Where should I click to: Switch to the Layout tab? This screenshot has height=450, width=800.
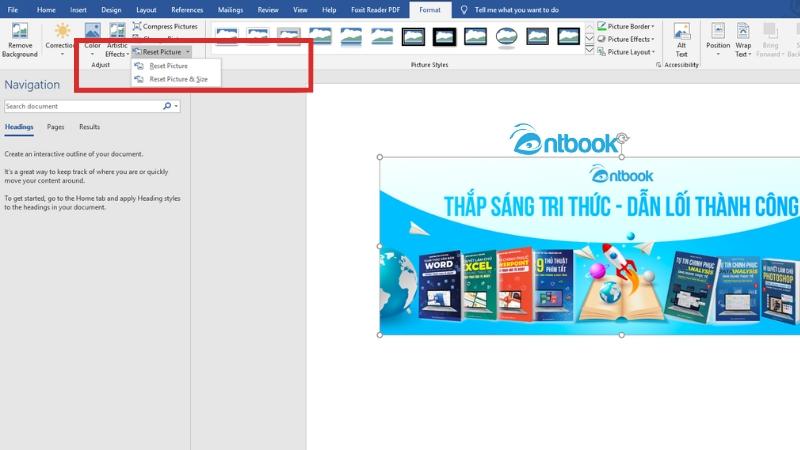tap(146, 10)
